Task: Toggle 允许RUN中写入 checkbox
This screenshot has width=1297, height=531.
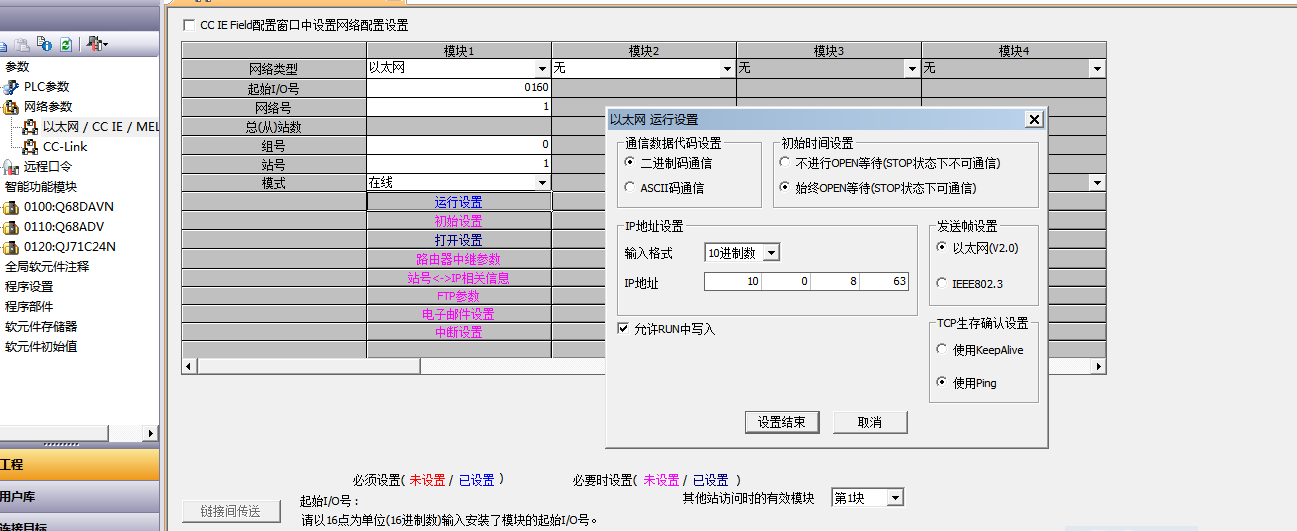Action: coord(623,328)
